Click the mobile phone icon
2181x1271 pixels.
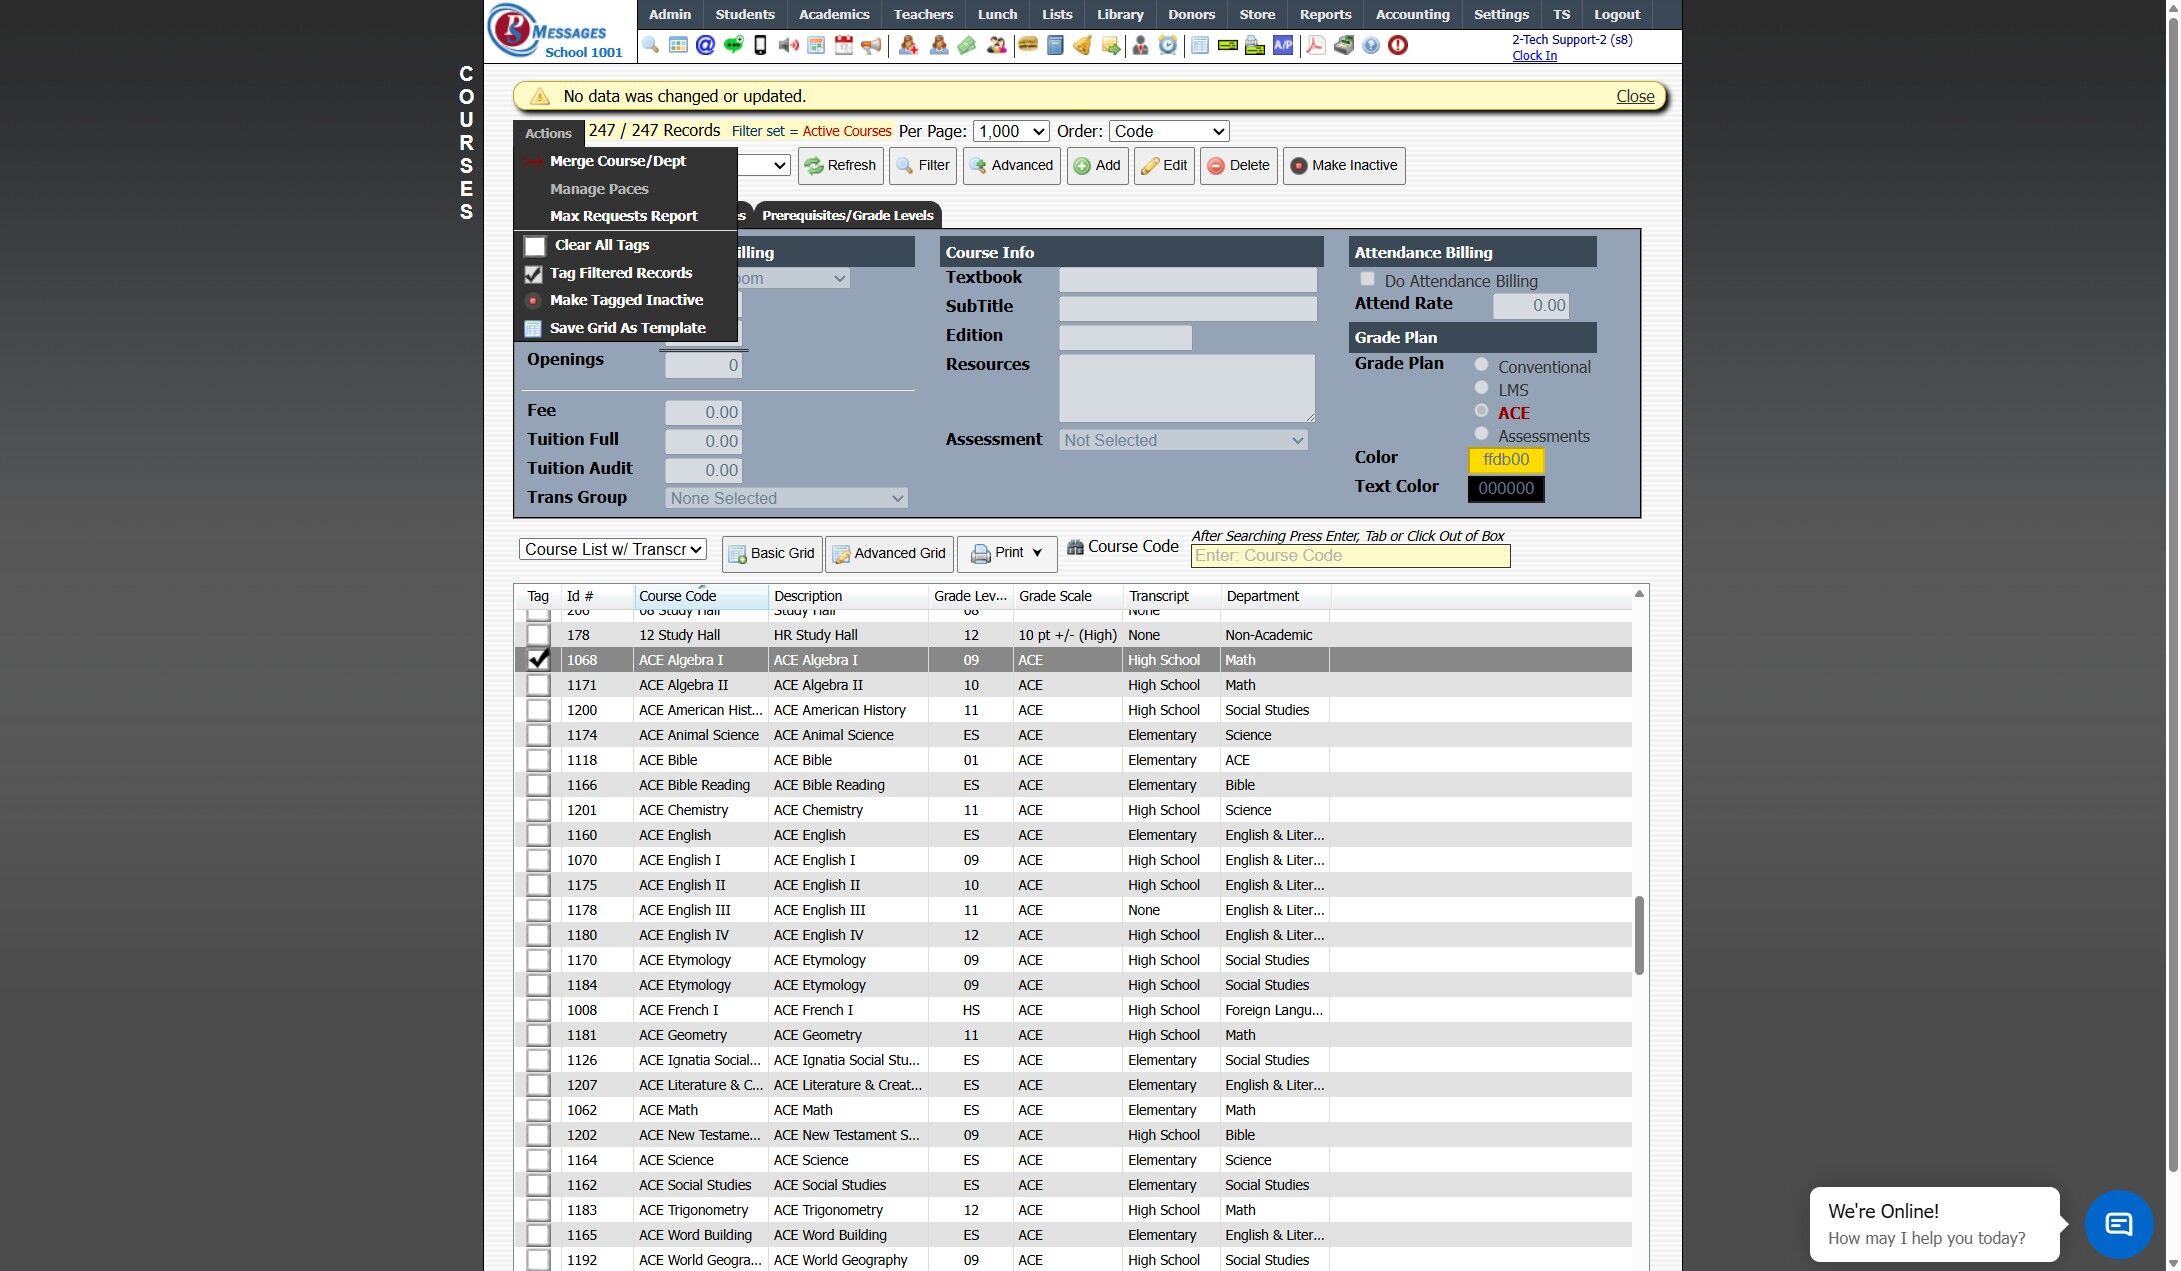tap(760, 45)
